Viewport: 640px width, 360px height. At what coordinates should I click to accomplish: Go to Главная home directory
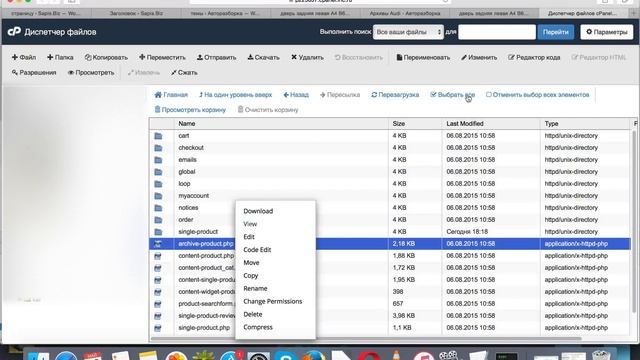[171, 95]
